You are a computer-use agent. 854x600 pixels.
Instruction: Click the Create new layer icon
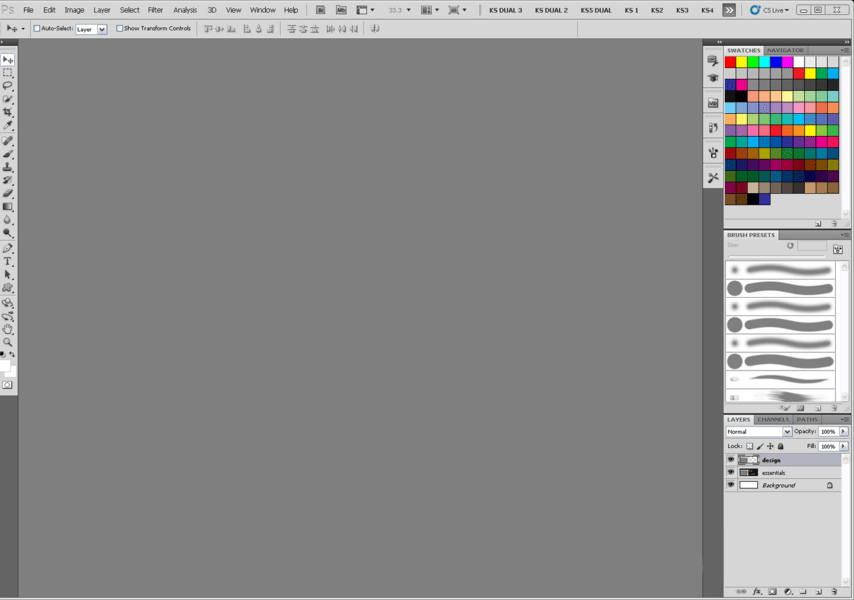(x=818, y=591)
